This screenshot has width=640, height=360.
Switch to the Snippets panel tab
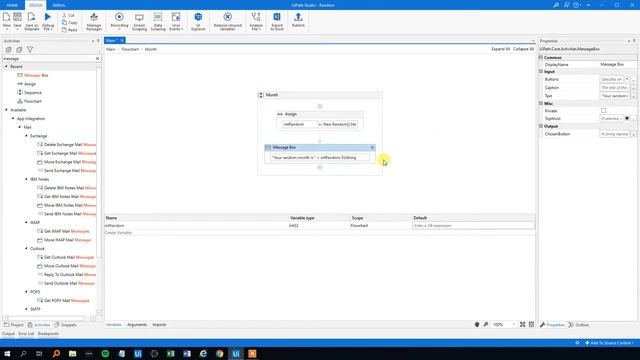[65, 325]
